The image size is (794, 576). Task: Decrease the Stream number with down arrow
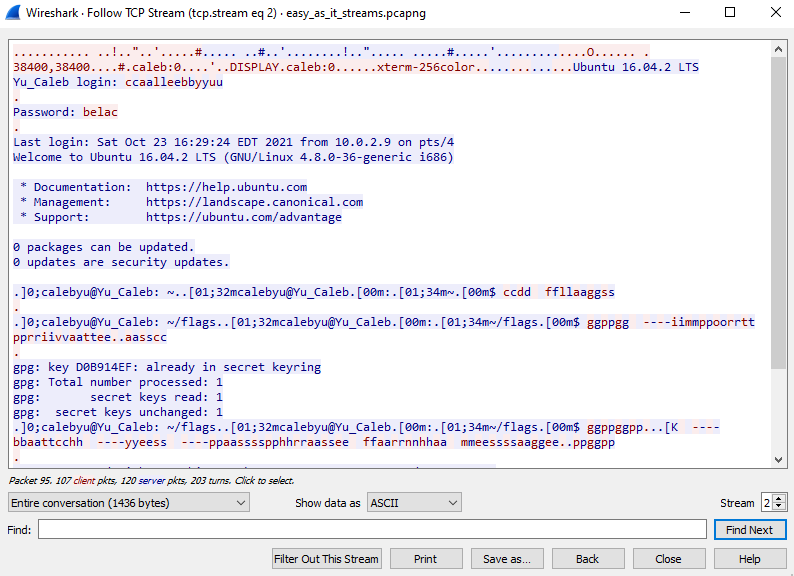pyautogui.click(x=779, y=507)
